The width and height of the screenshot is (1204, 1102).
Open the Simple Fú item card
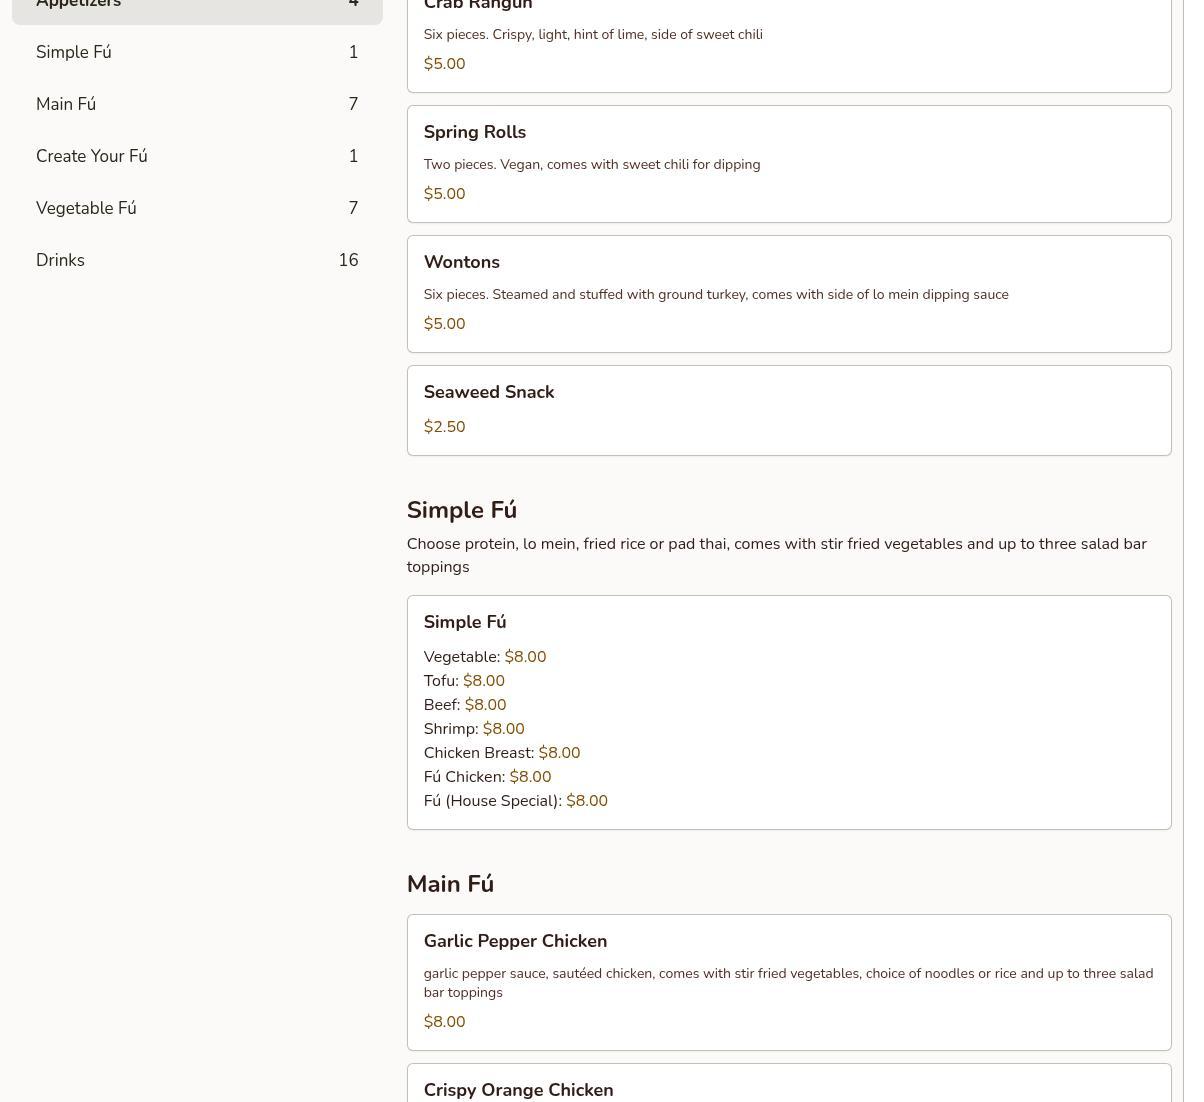pyautogui.click(x=788, y=712)
